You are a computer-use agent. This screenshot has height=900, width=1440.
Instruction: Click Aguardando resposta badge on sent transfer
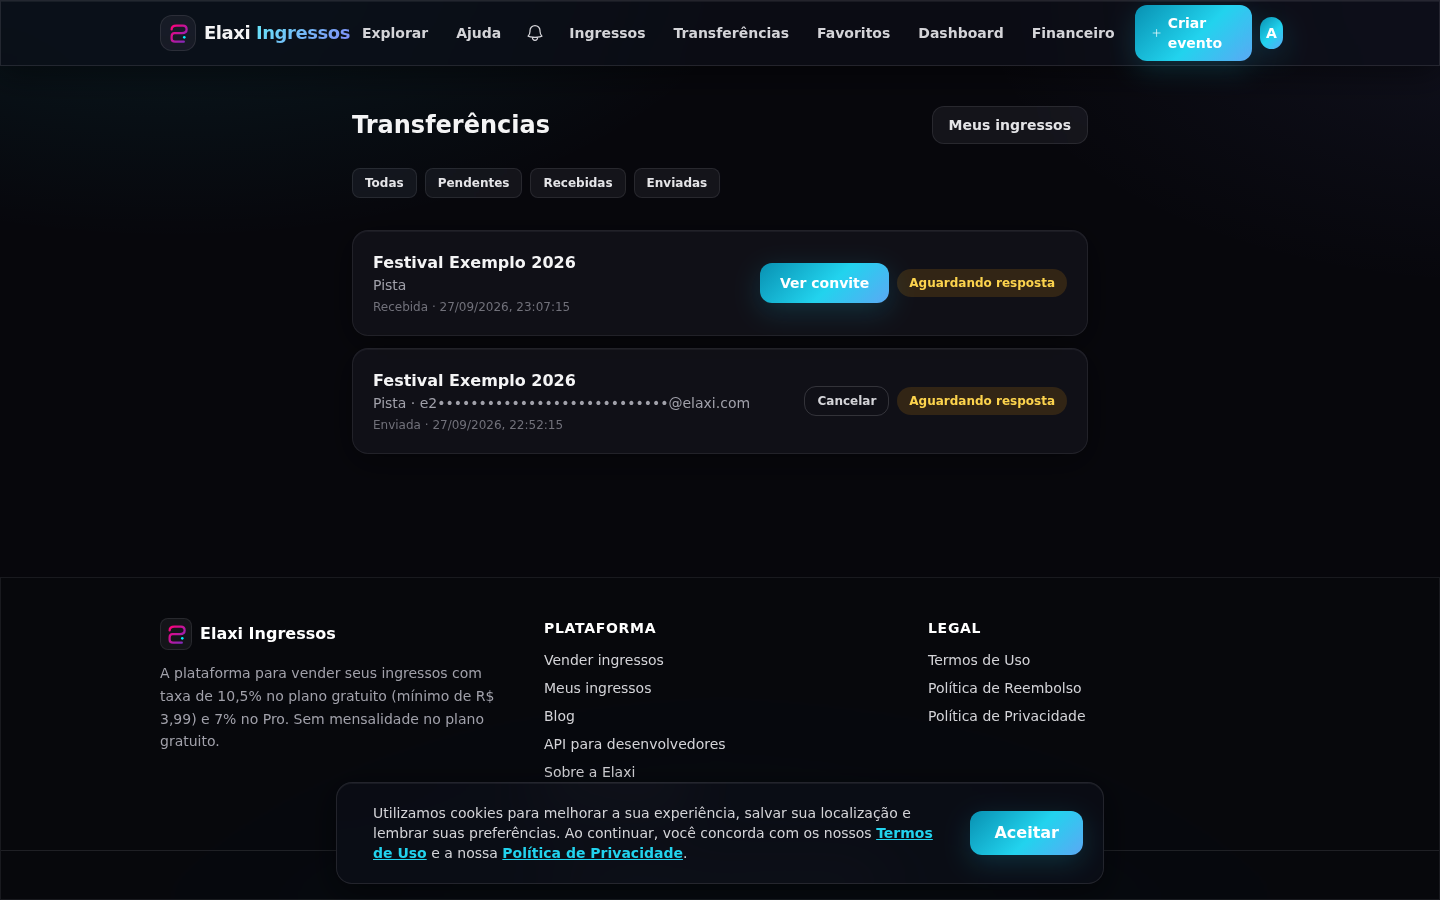[982, 401]
